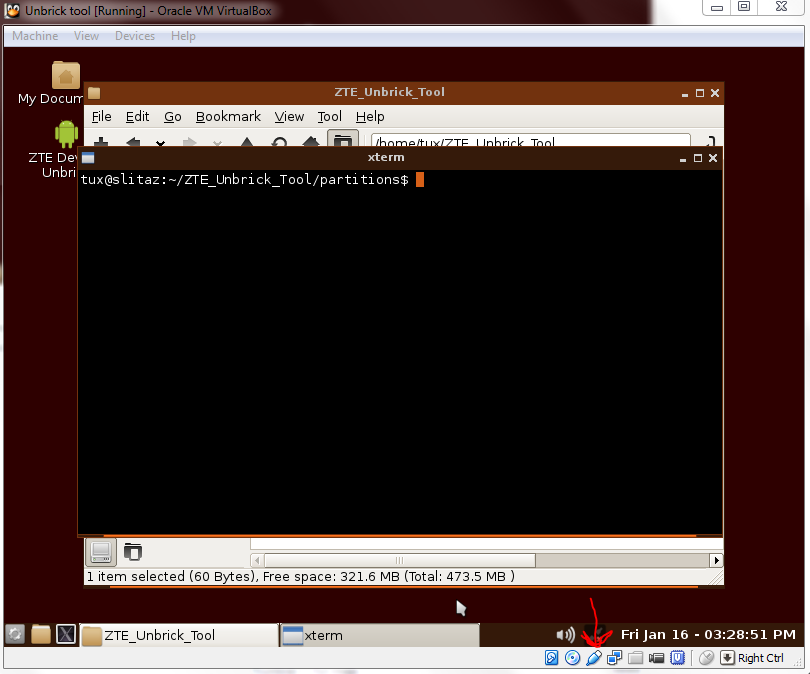Click the xterm window menu icon in title bar
810x674 pixels.
point(88,158)
